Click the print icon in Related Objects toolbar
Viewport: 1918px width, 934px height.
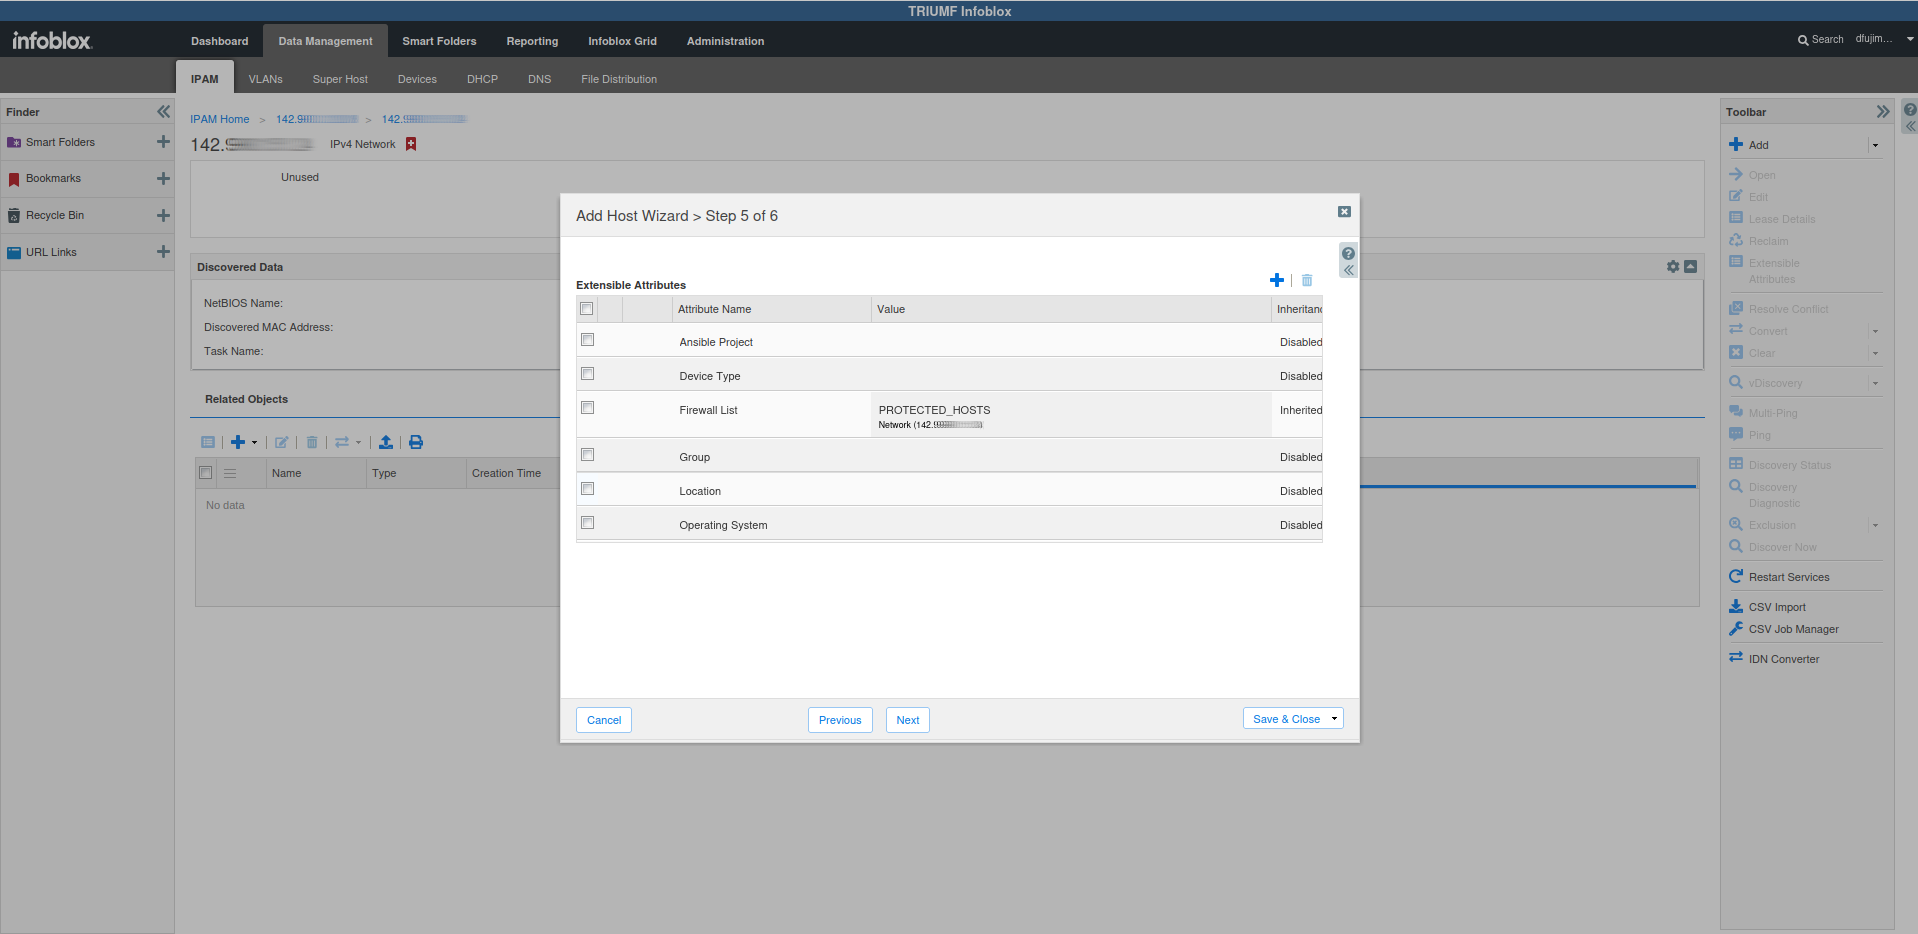tap(416, 442)
